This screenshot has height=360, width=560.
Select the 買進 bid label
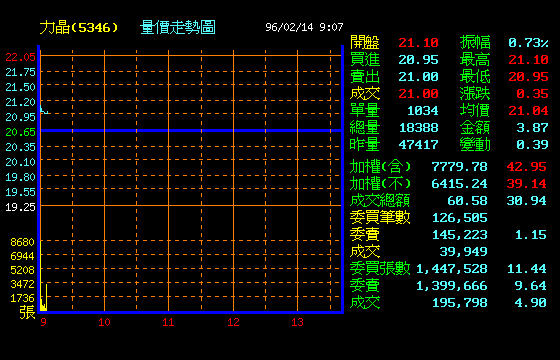(x=365, y=60)
